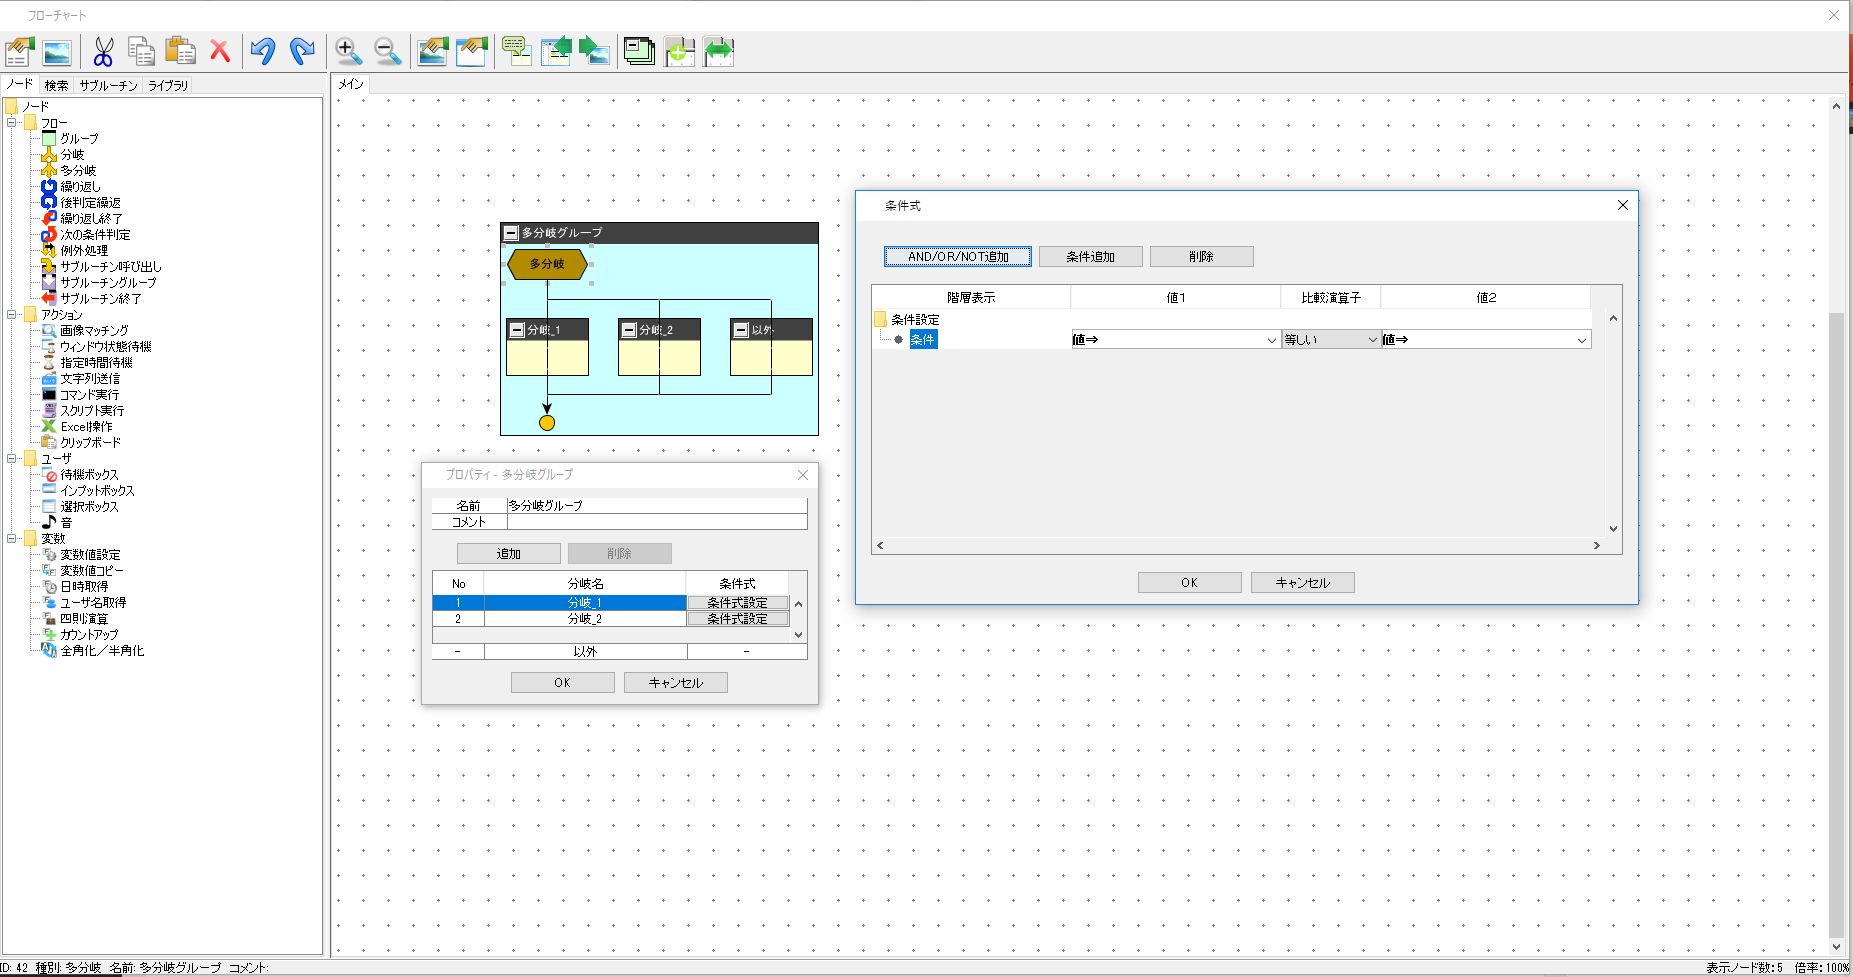Screen dimensions: 1853x977
Task: Select the 四則演算 node
Action: coord(84,619)
